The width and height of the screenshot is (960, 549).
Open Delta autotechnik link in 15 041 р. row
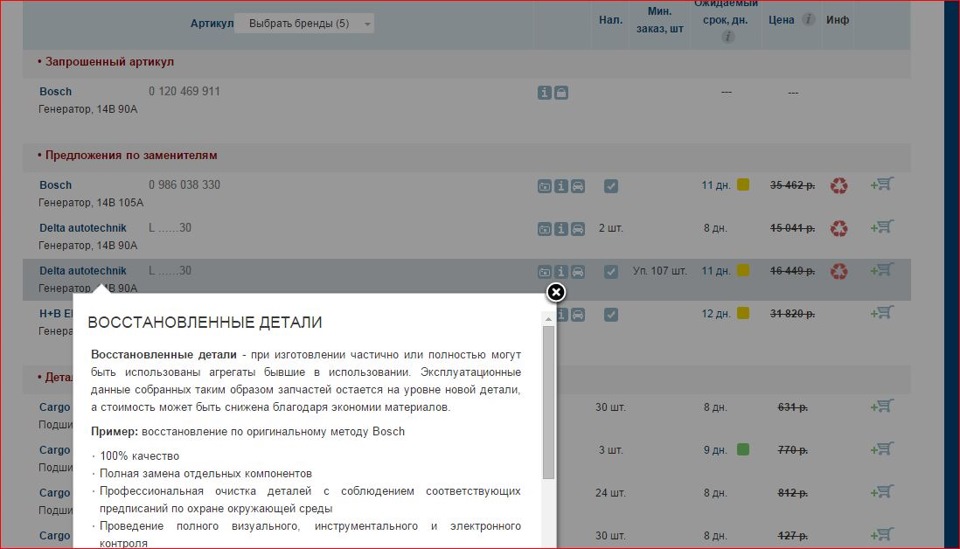tap(83, 228)
